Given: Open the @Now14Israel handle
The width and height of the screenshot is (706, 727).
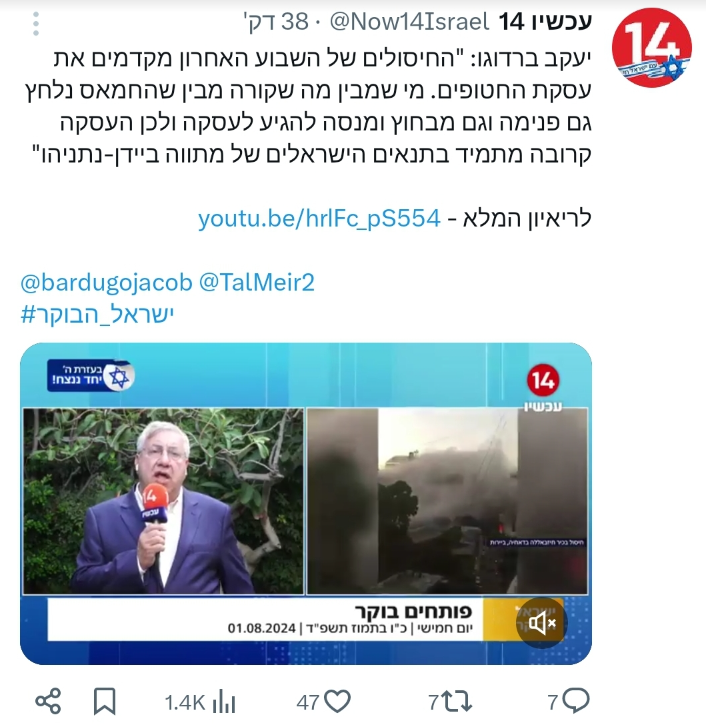Looking at the screenshot, I should [409, 22].
